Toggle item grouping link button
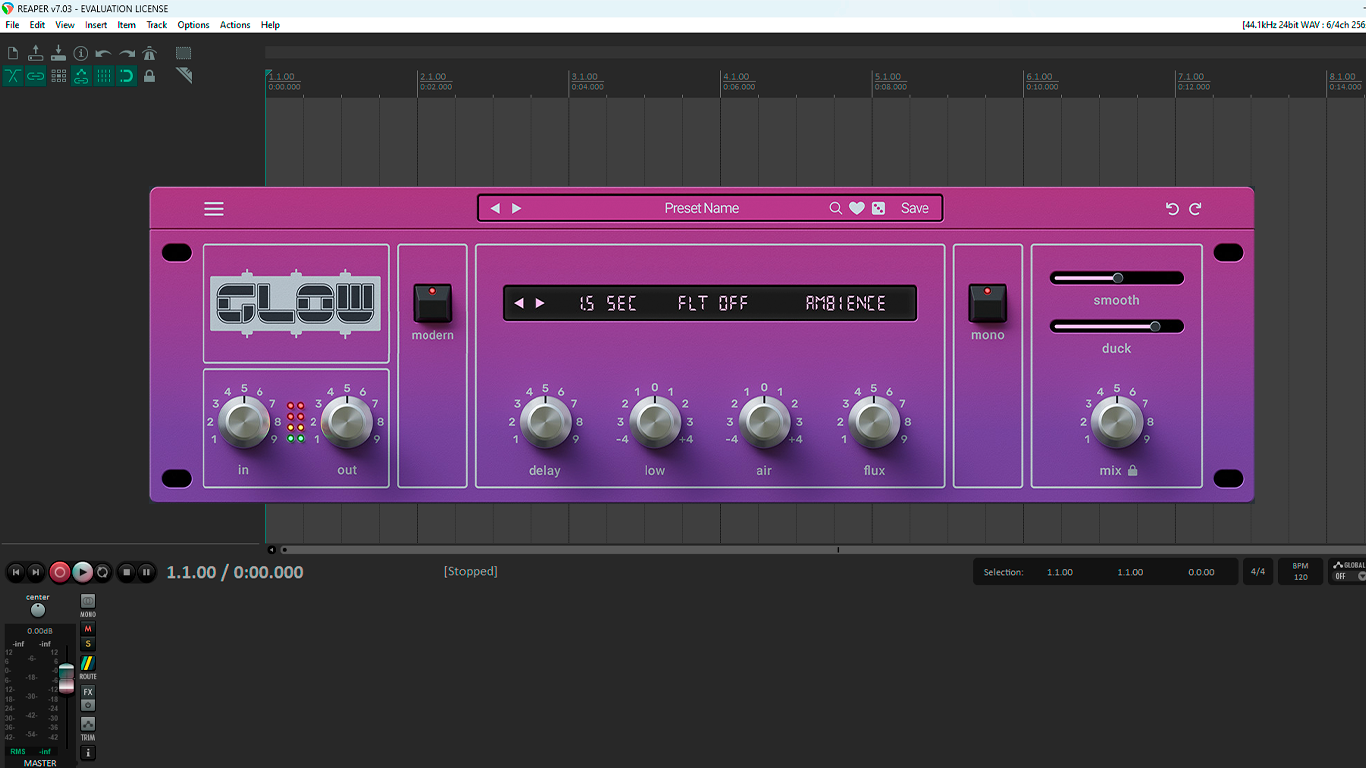This screenshot has width=1366, height=768. (35, 76)
